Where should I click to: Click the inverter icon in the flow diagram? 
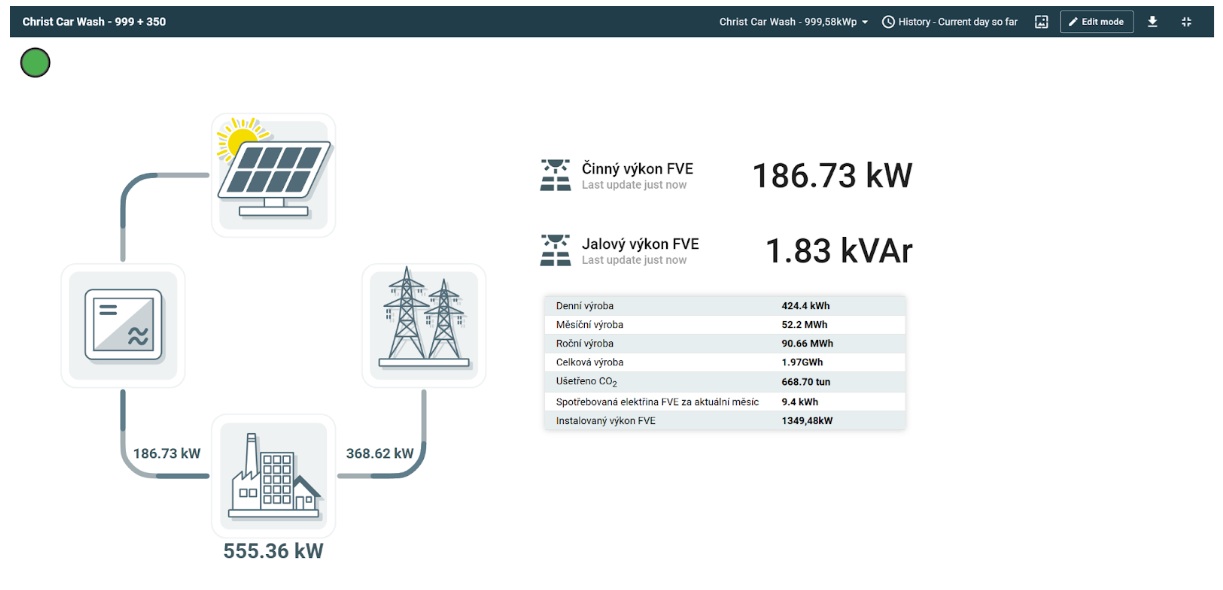click(123, 325)
